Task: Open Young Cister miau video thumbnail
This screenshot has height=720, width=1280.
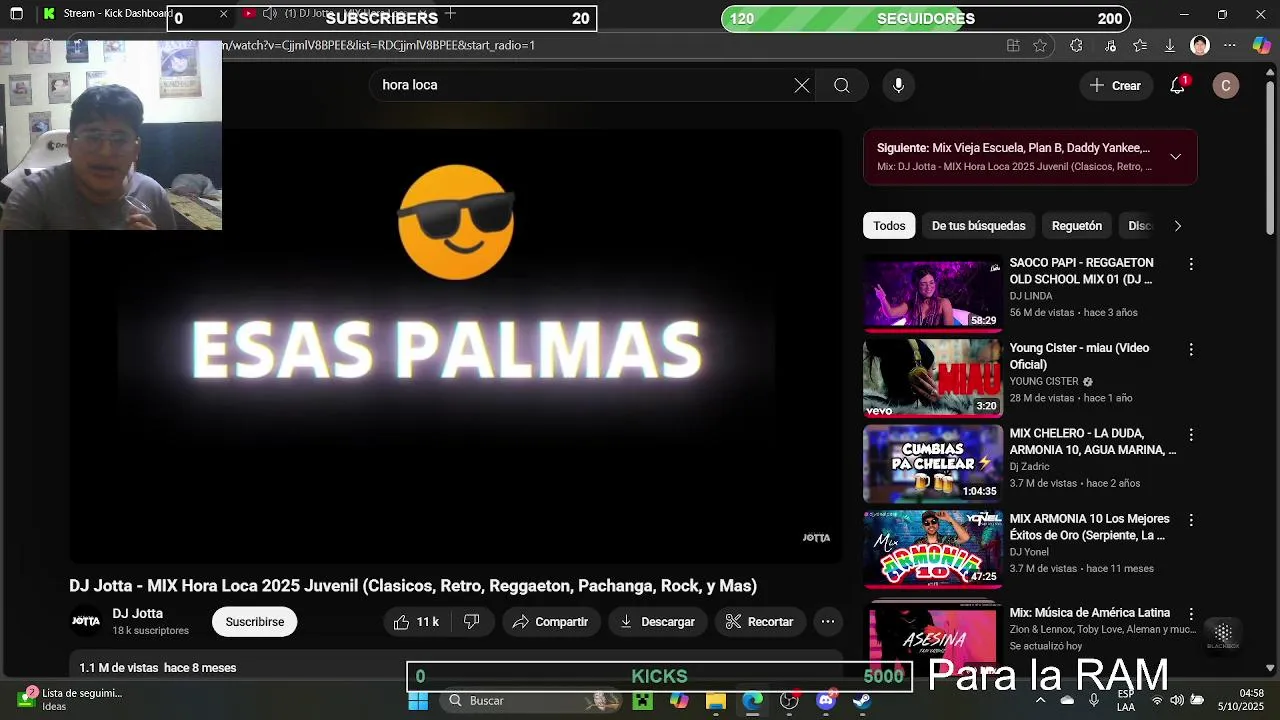Action: (x=933, y=378)
